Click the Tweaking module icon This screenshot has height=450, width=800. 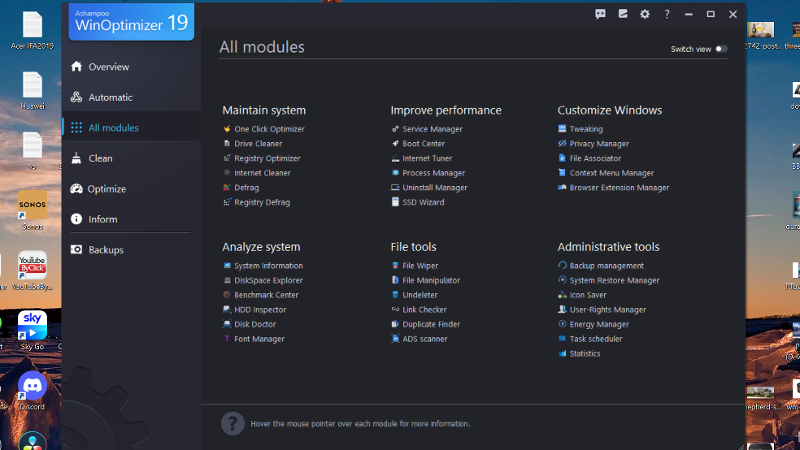click(562, 129)
